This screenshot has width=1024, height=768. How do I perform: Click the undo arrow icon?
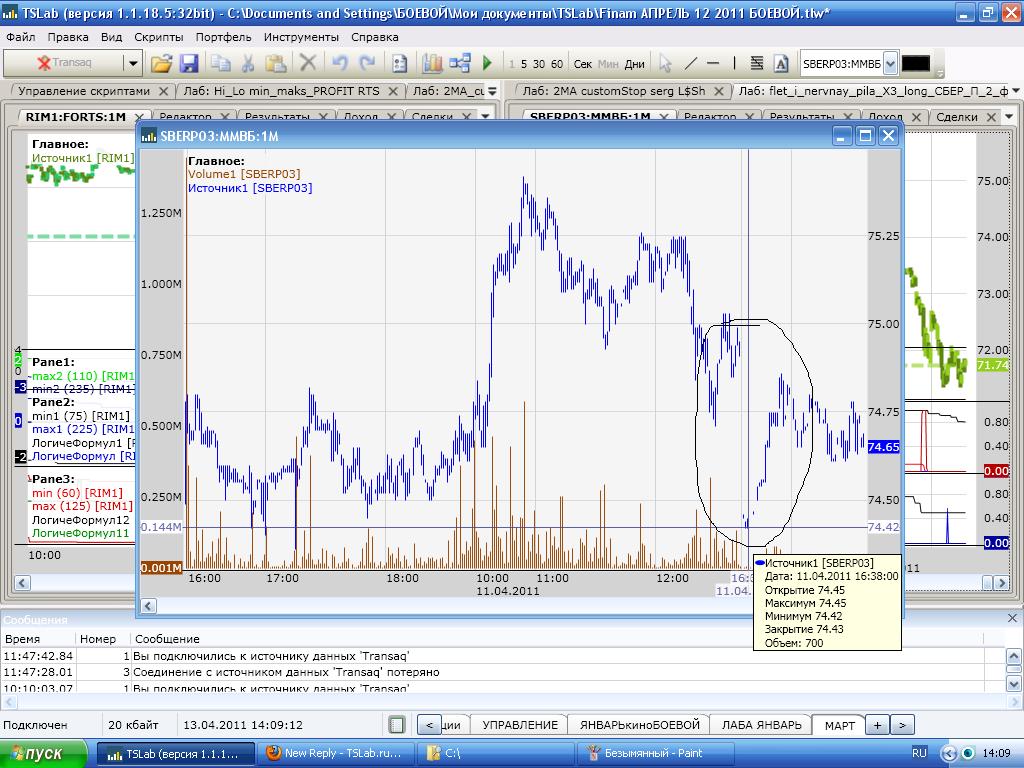pyautogui.click(x=339, y=63)
